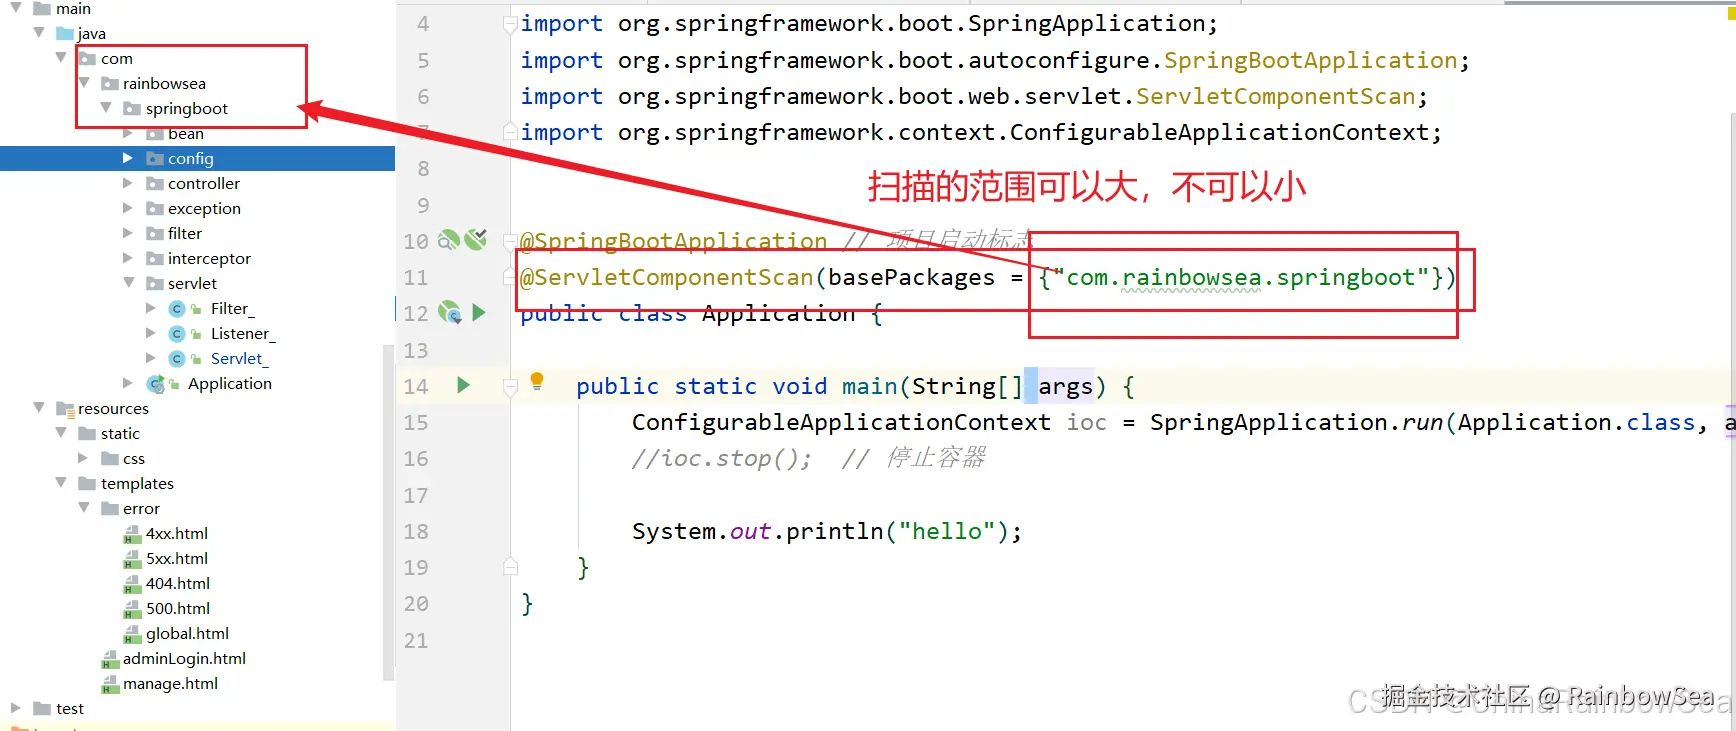Click the Spring bean gutter icon on line 10
The image size is (1736, 731).
449,240
